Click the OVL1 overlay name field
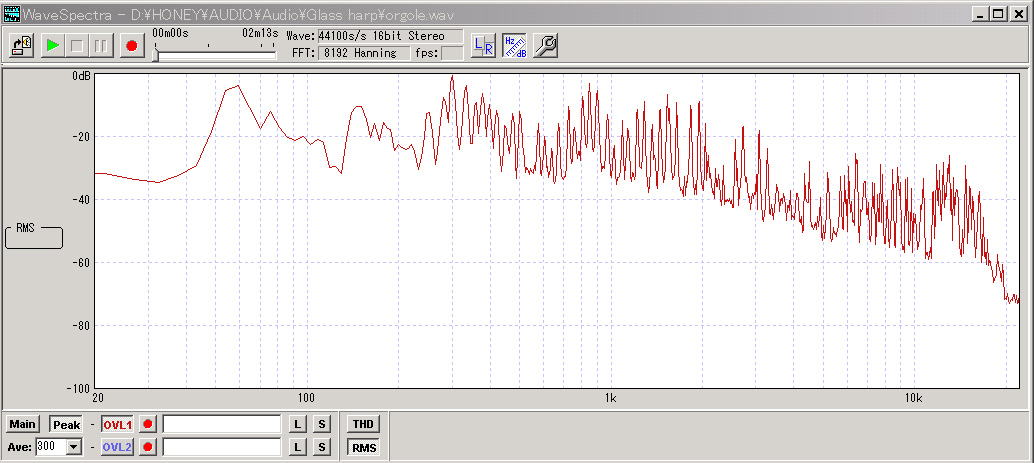 (x=222, y=424)
